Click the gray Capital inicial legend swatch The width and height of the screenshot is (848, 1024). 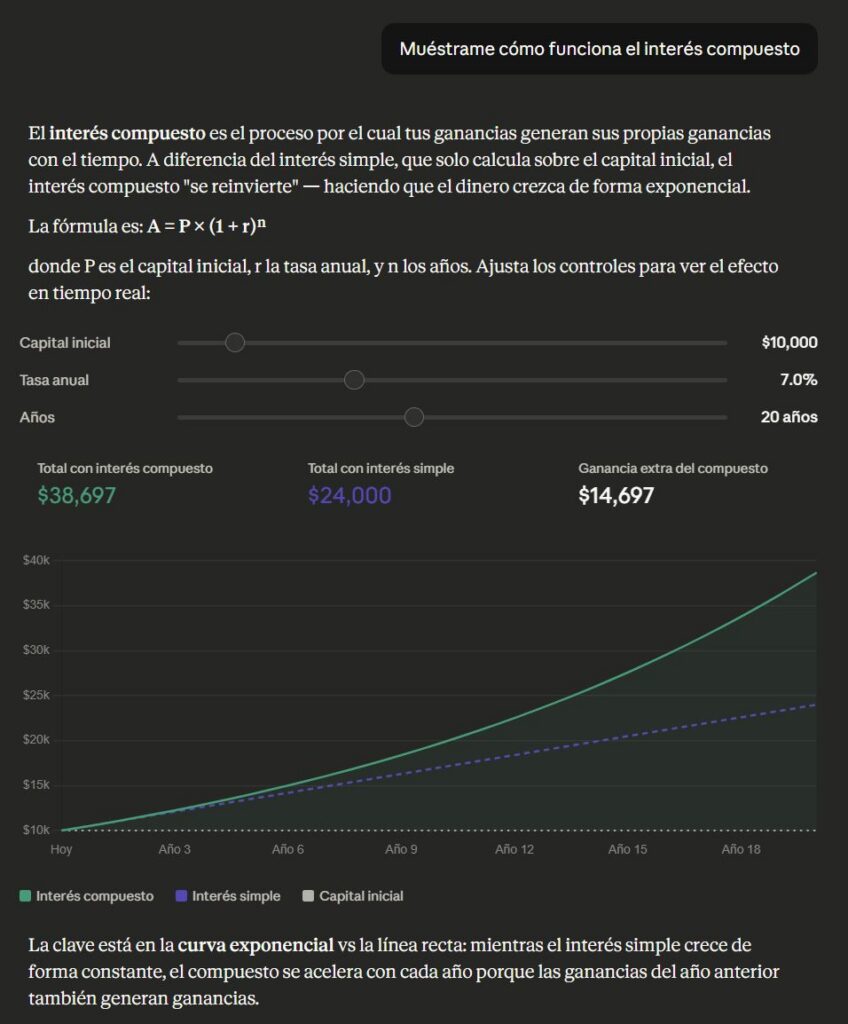308,896
